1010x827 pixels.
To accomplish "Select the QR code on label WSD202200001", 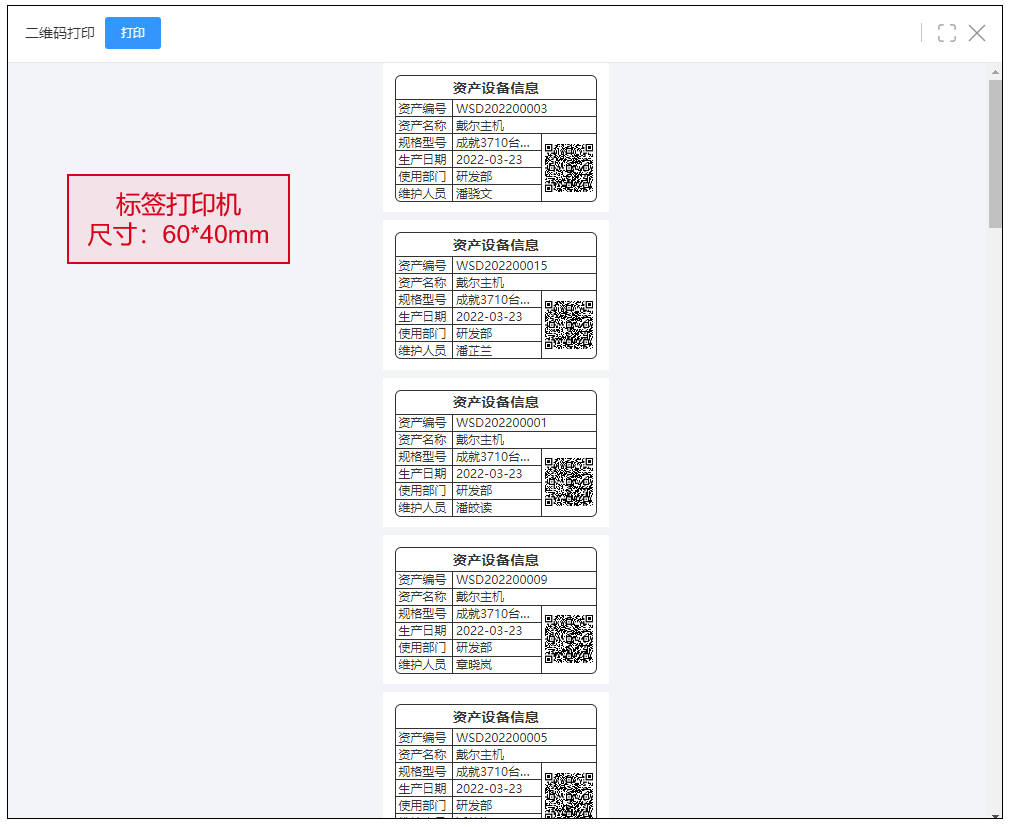I will click(x=569, y=482).
